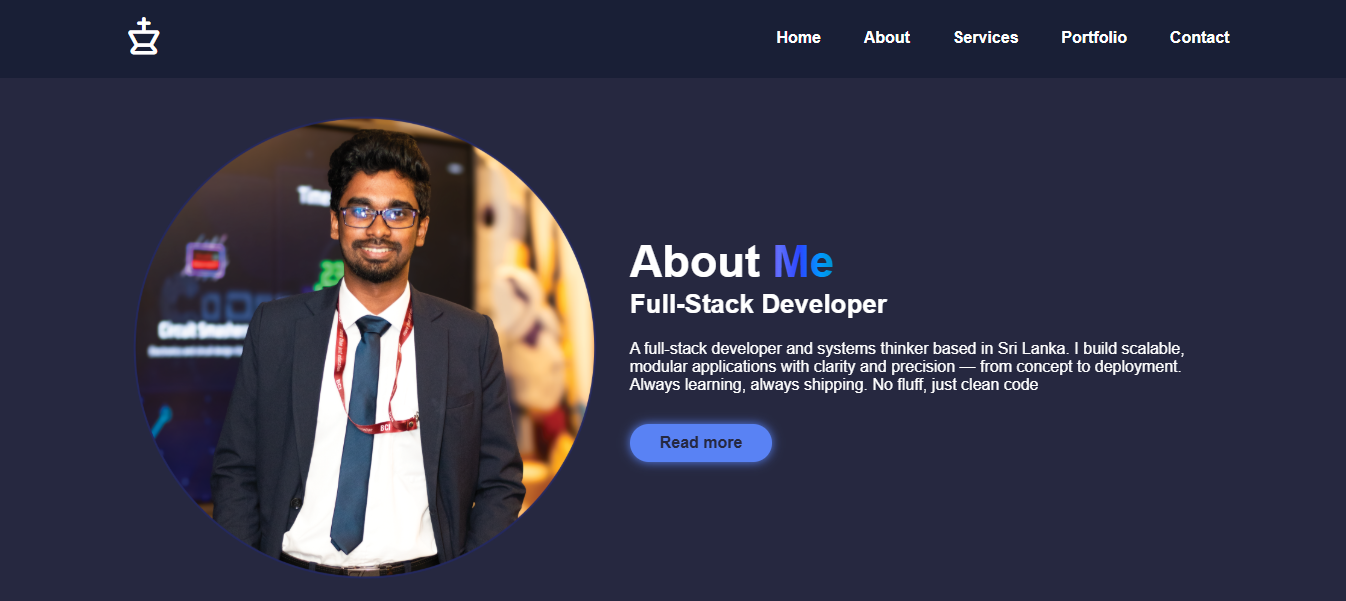Navigate to Contact in the header
This screenshot has width=1346, height=601.
click(1200, 37)
